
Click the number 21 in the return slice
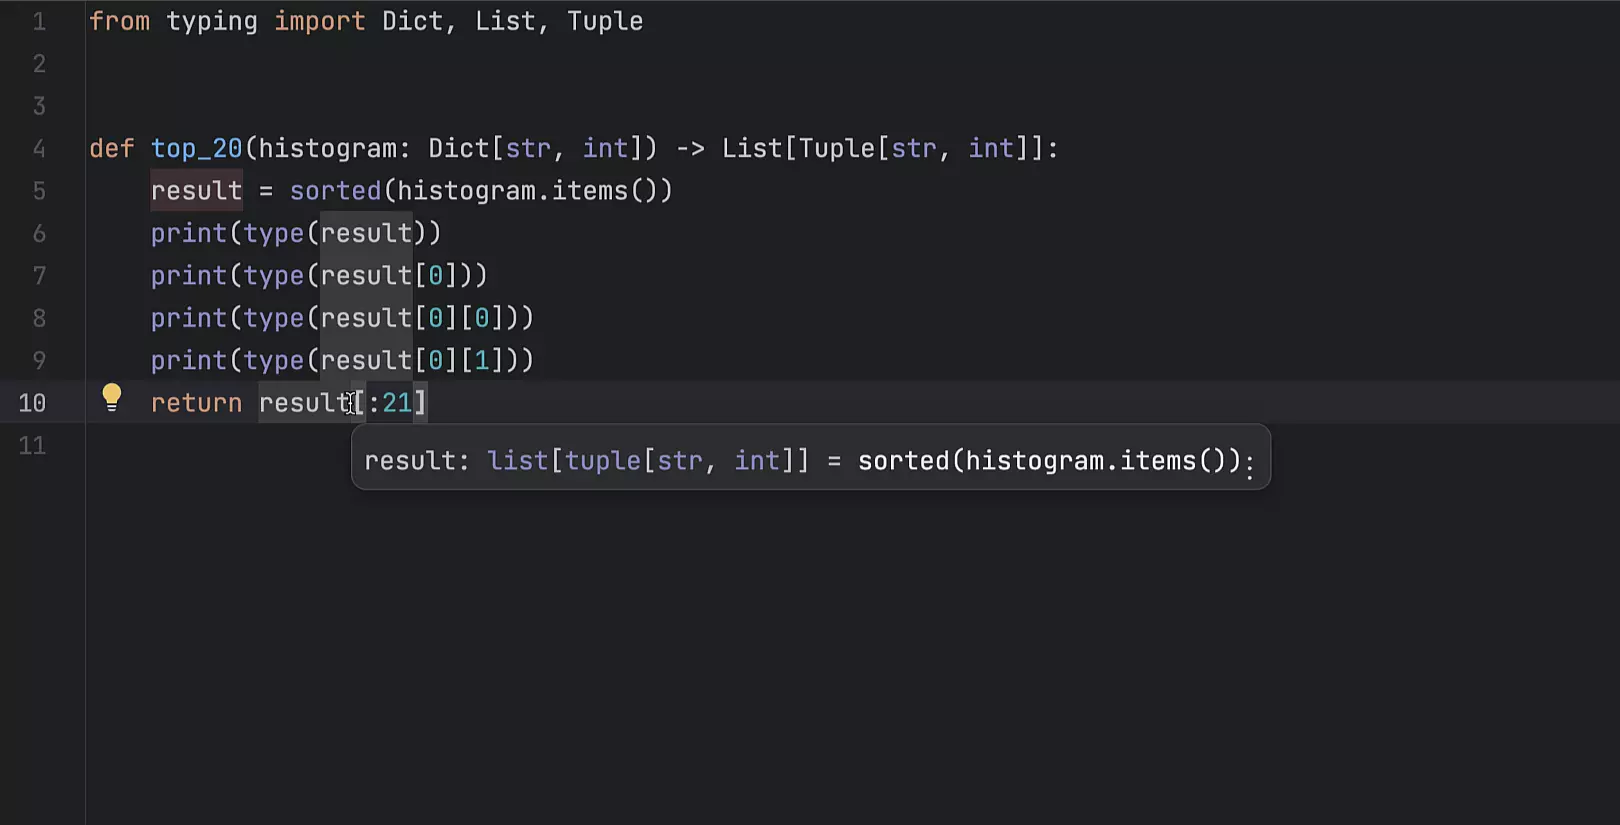point(397,403)
